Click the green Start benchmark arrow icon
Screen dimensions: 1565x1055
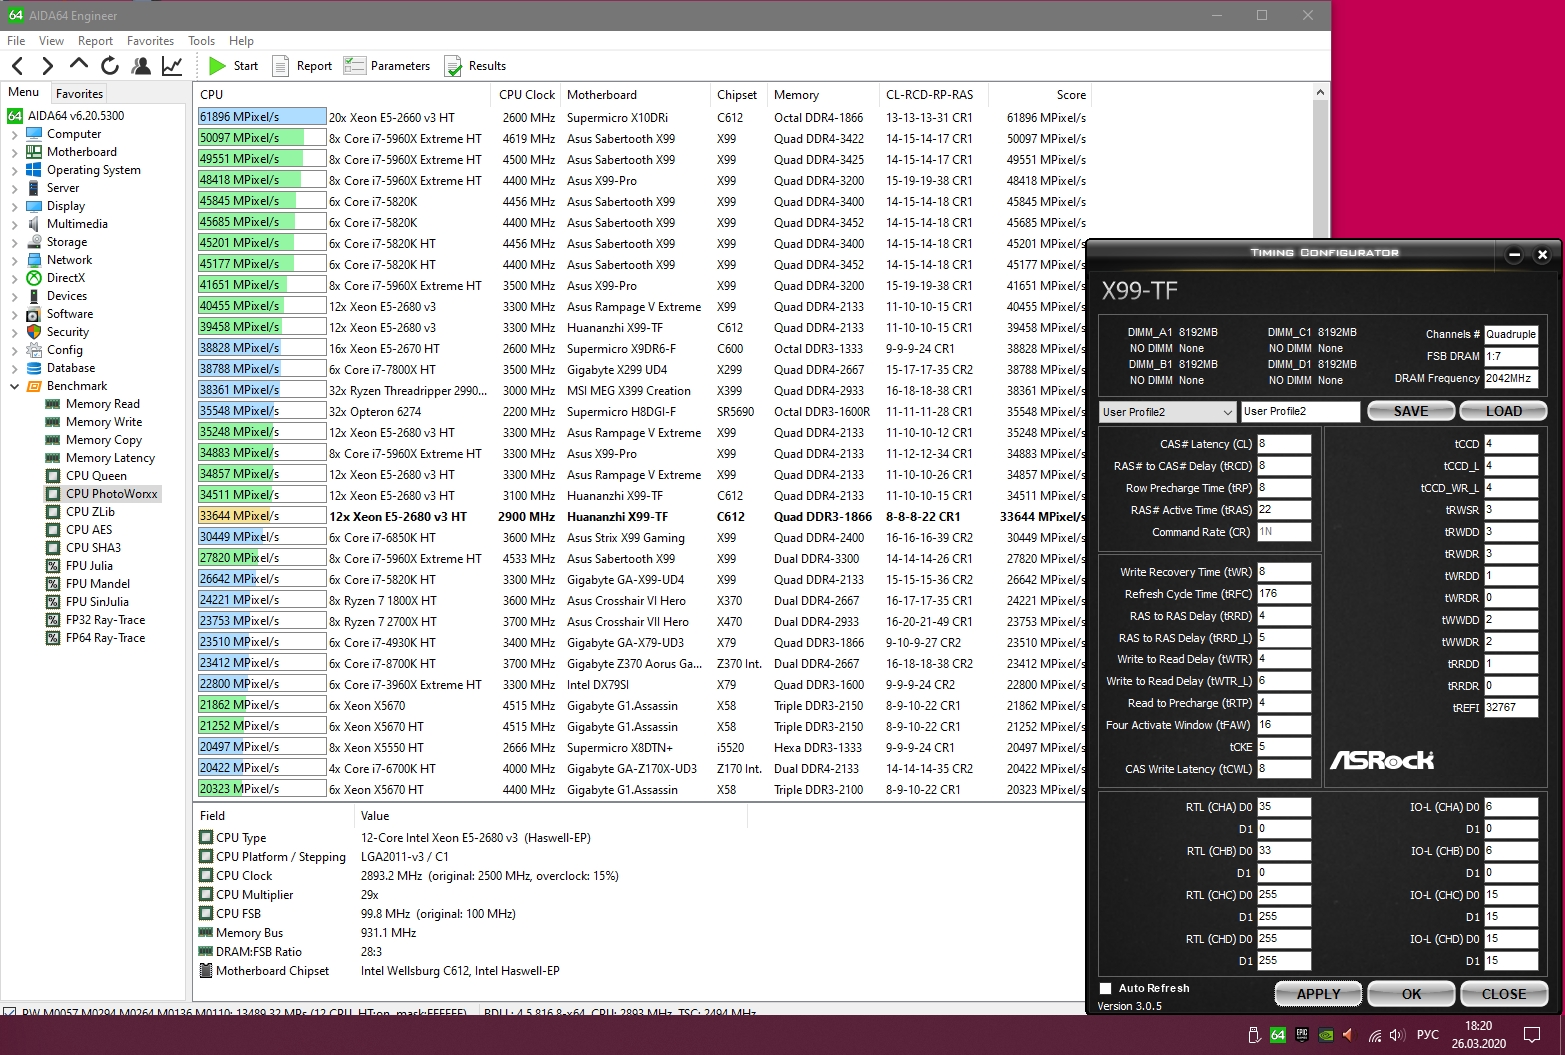(217, 66)
